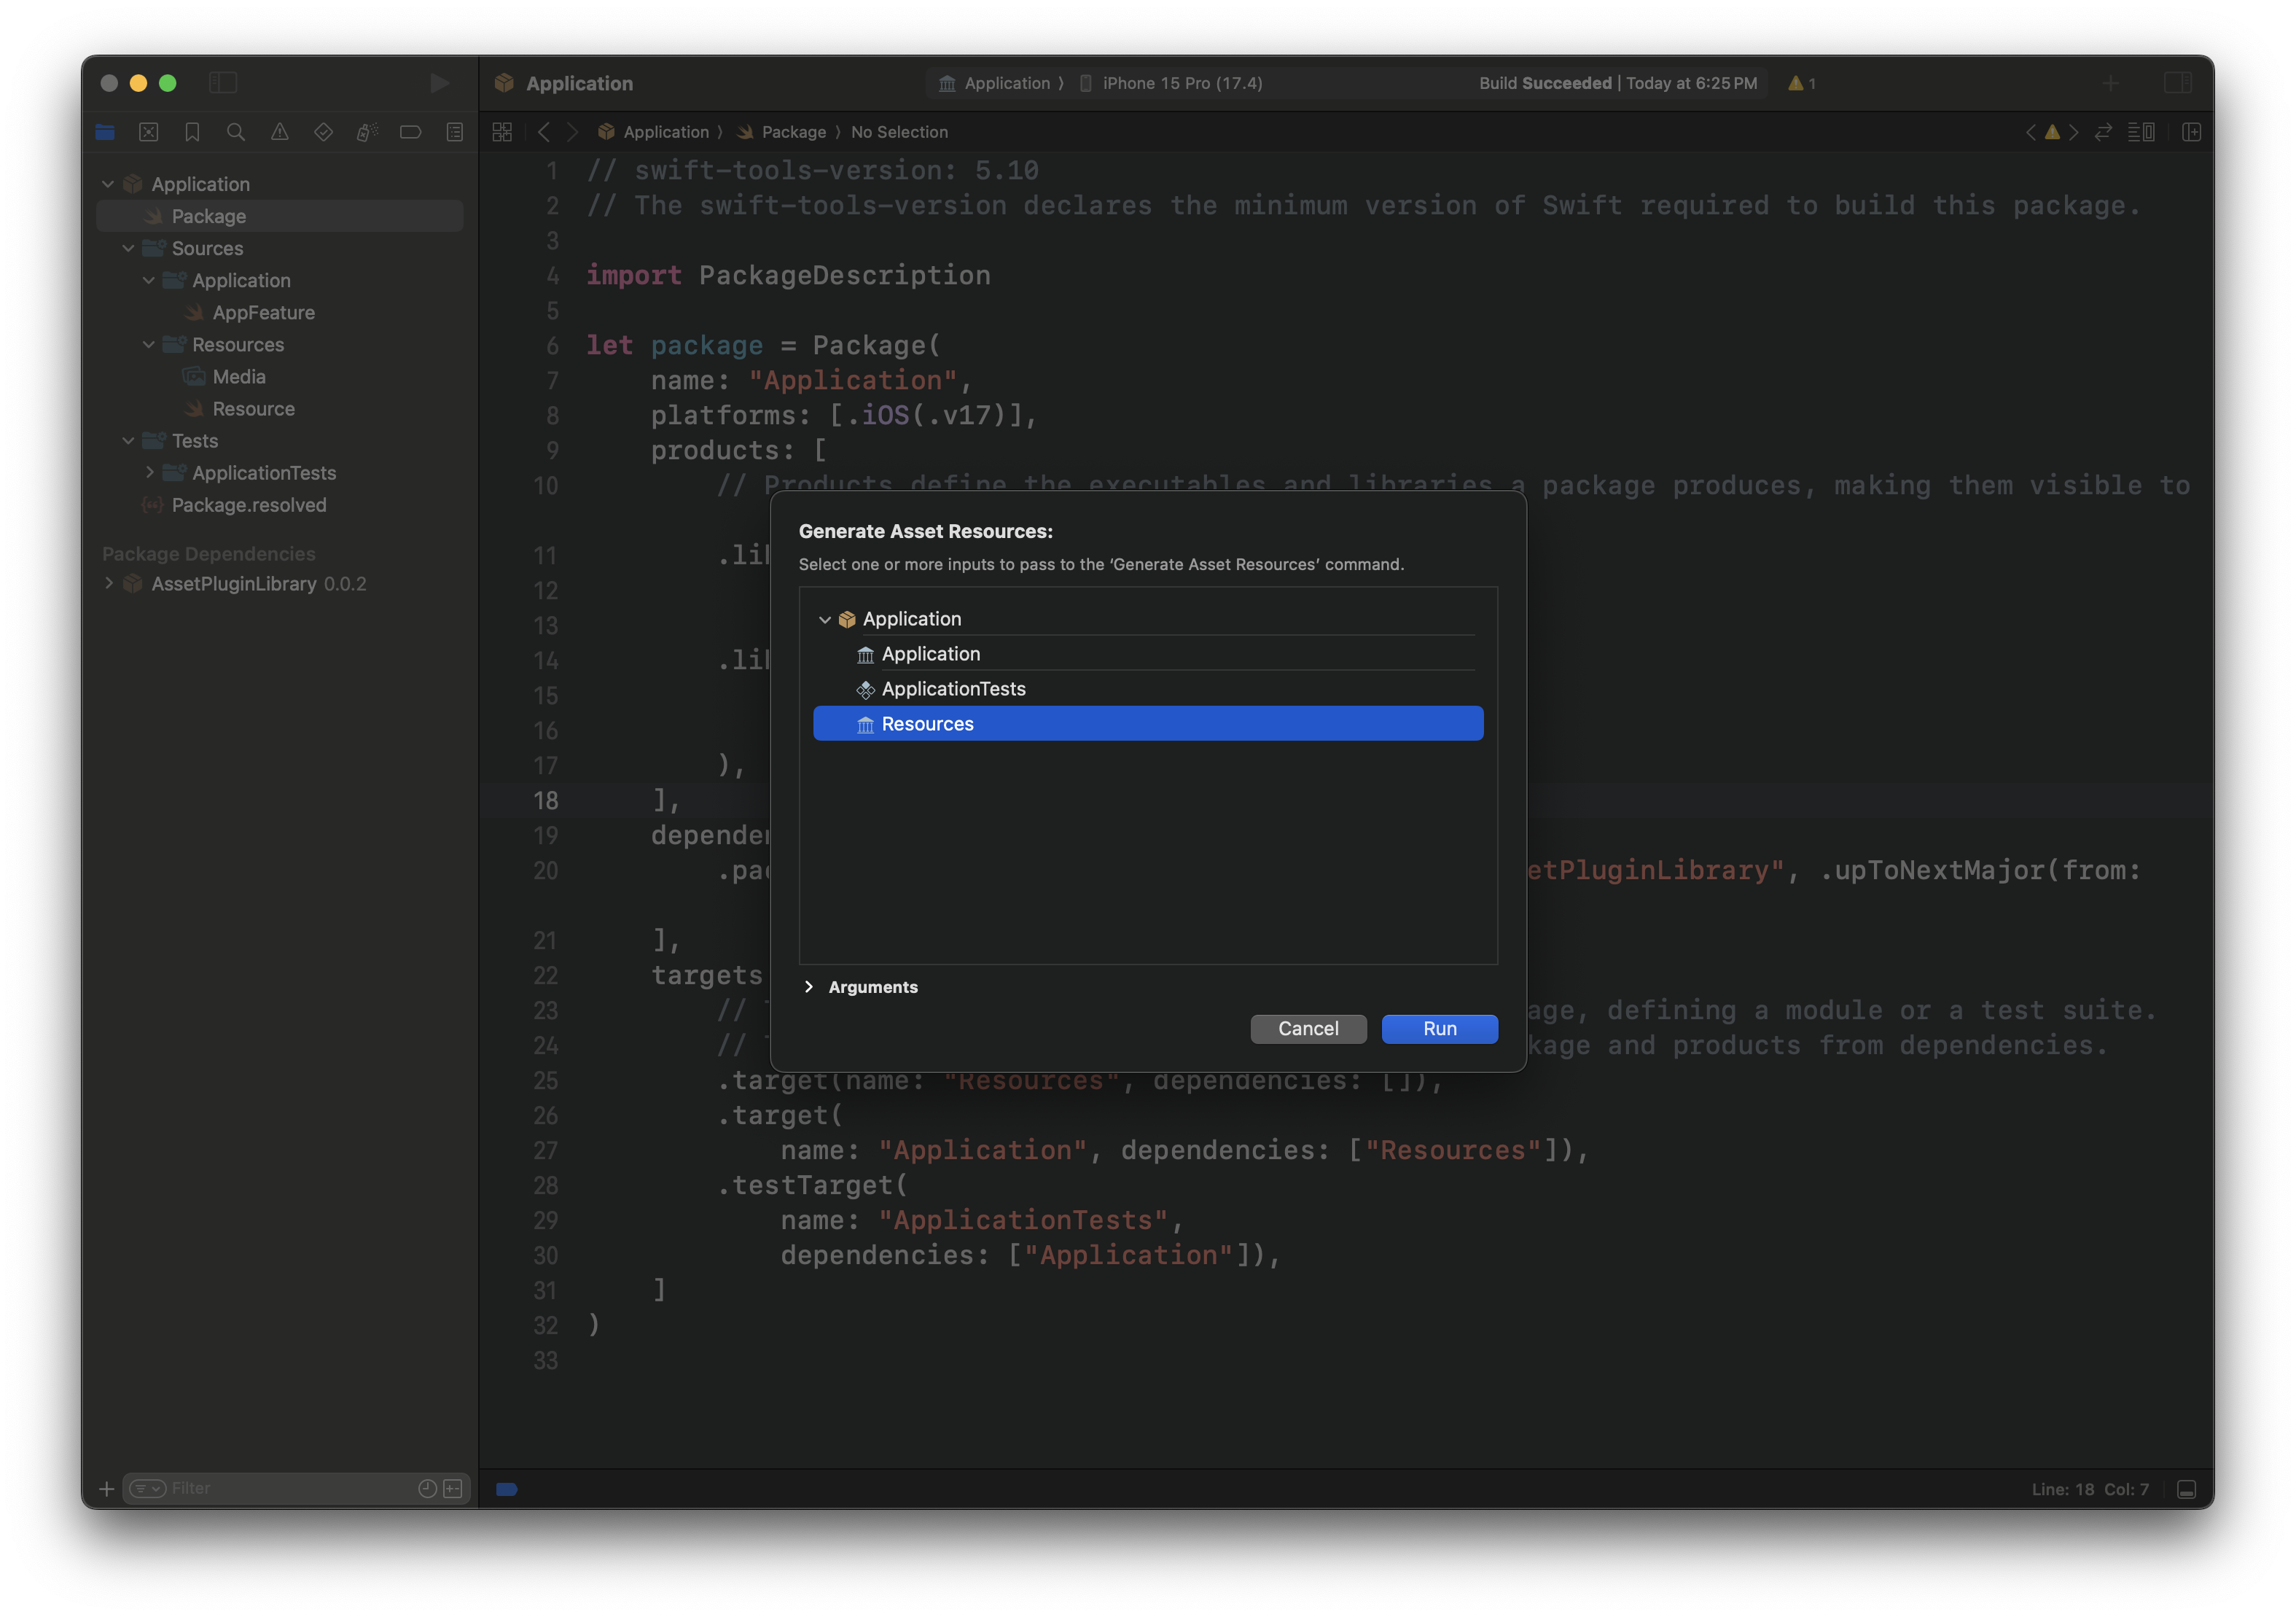Select the Package file in navigator
Viewport: 2296px width, 1617px height.
[280, 216]
